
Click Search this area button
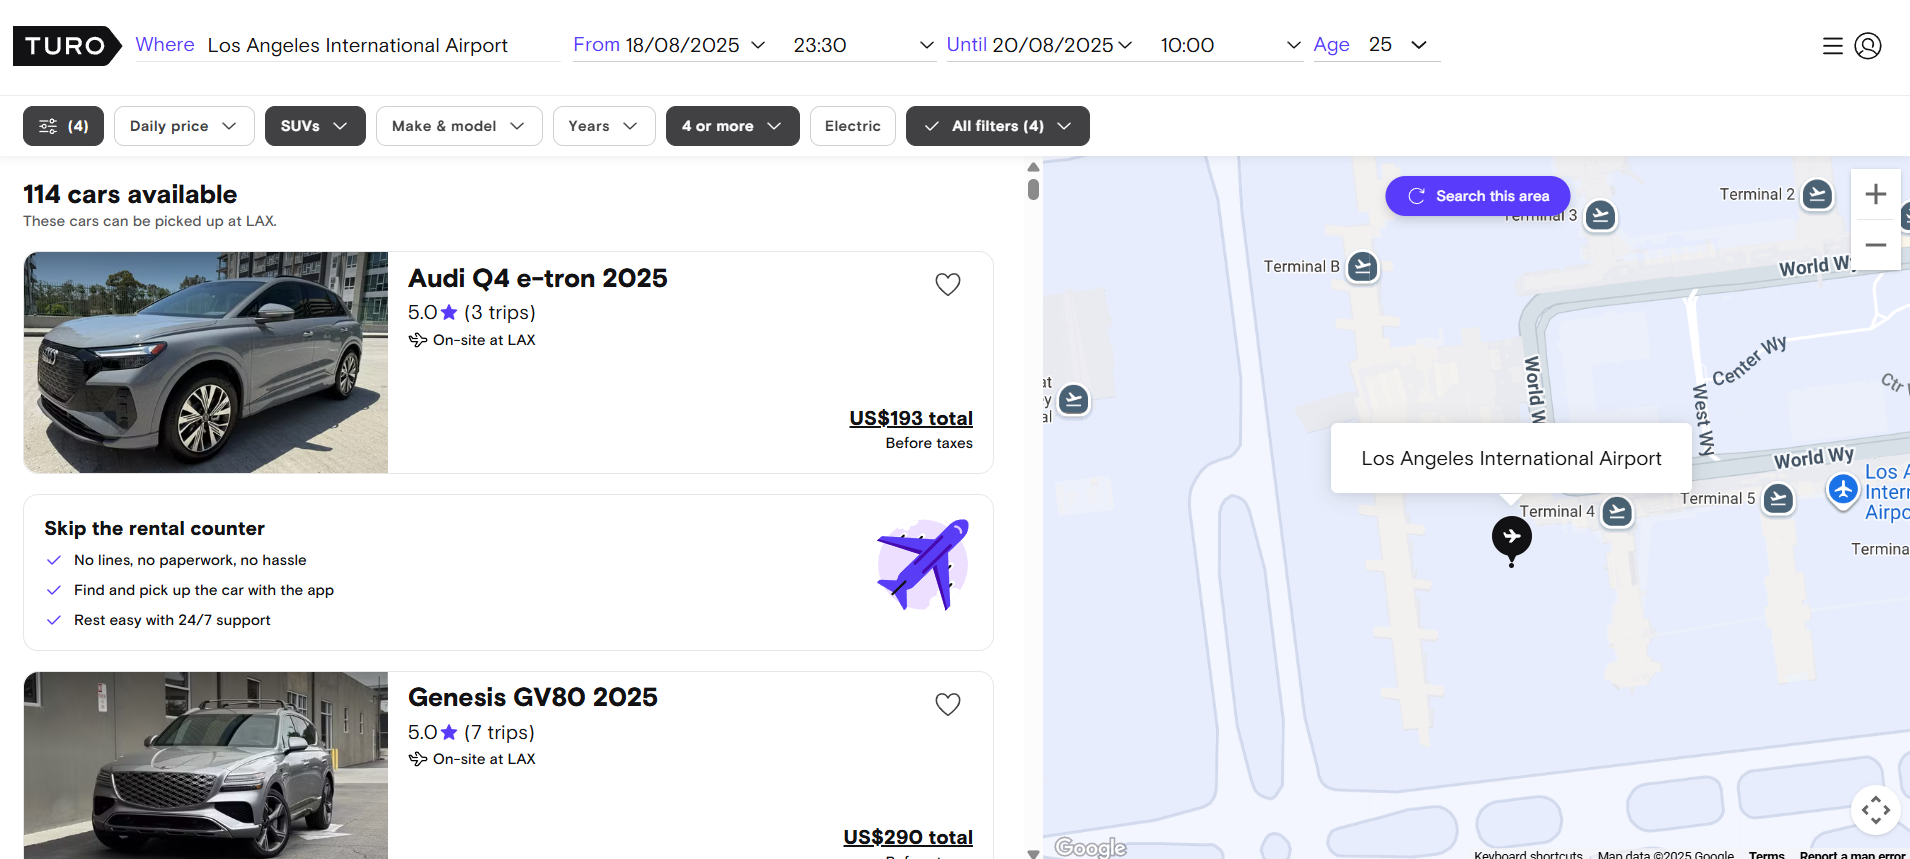[x=1477, y=196]
